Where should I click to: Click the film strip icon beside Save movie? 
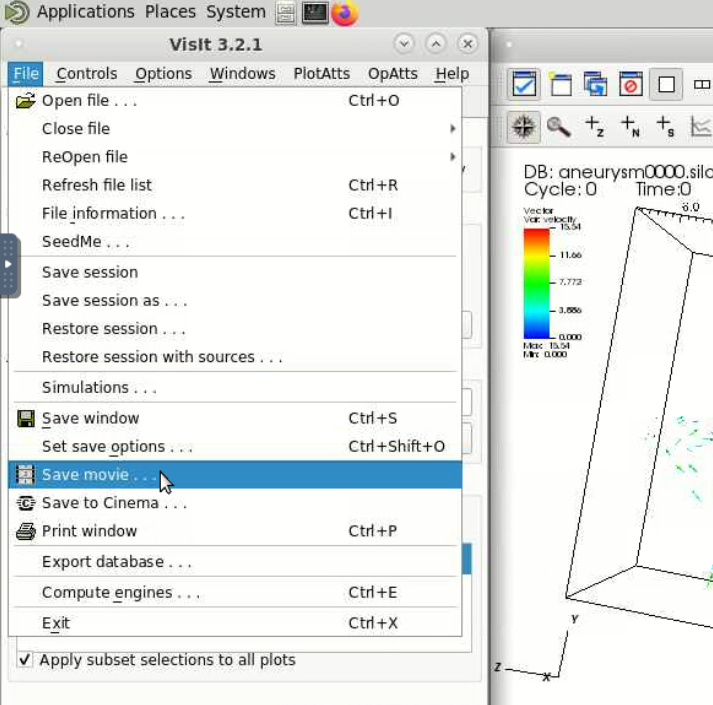tap(25, 475)
